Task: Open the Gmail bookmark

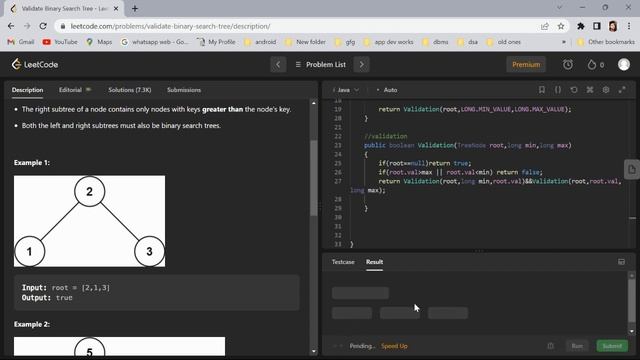Action: [x=21, y=42]
